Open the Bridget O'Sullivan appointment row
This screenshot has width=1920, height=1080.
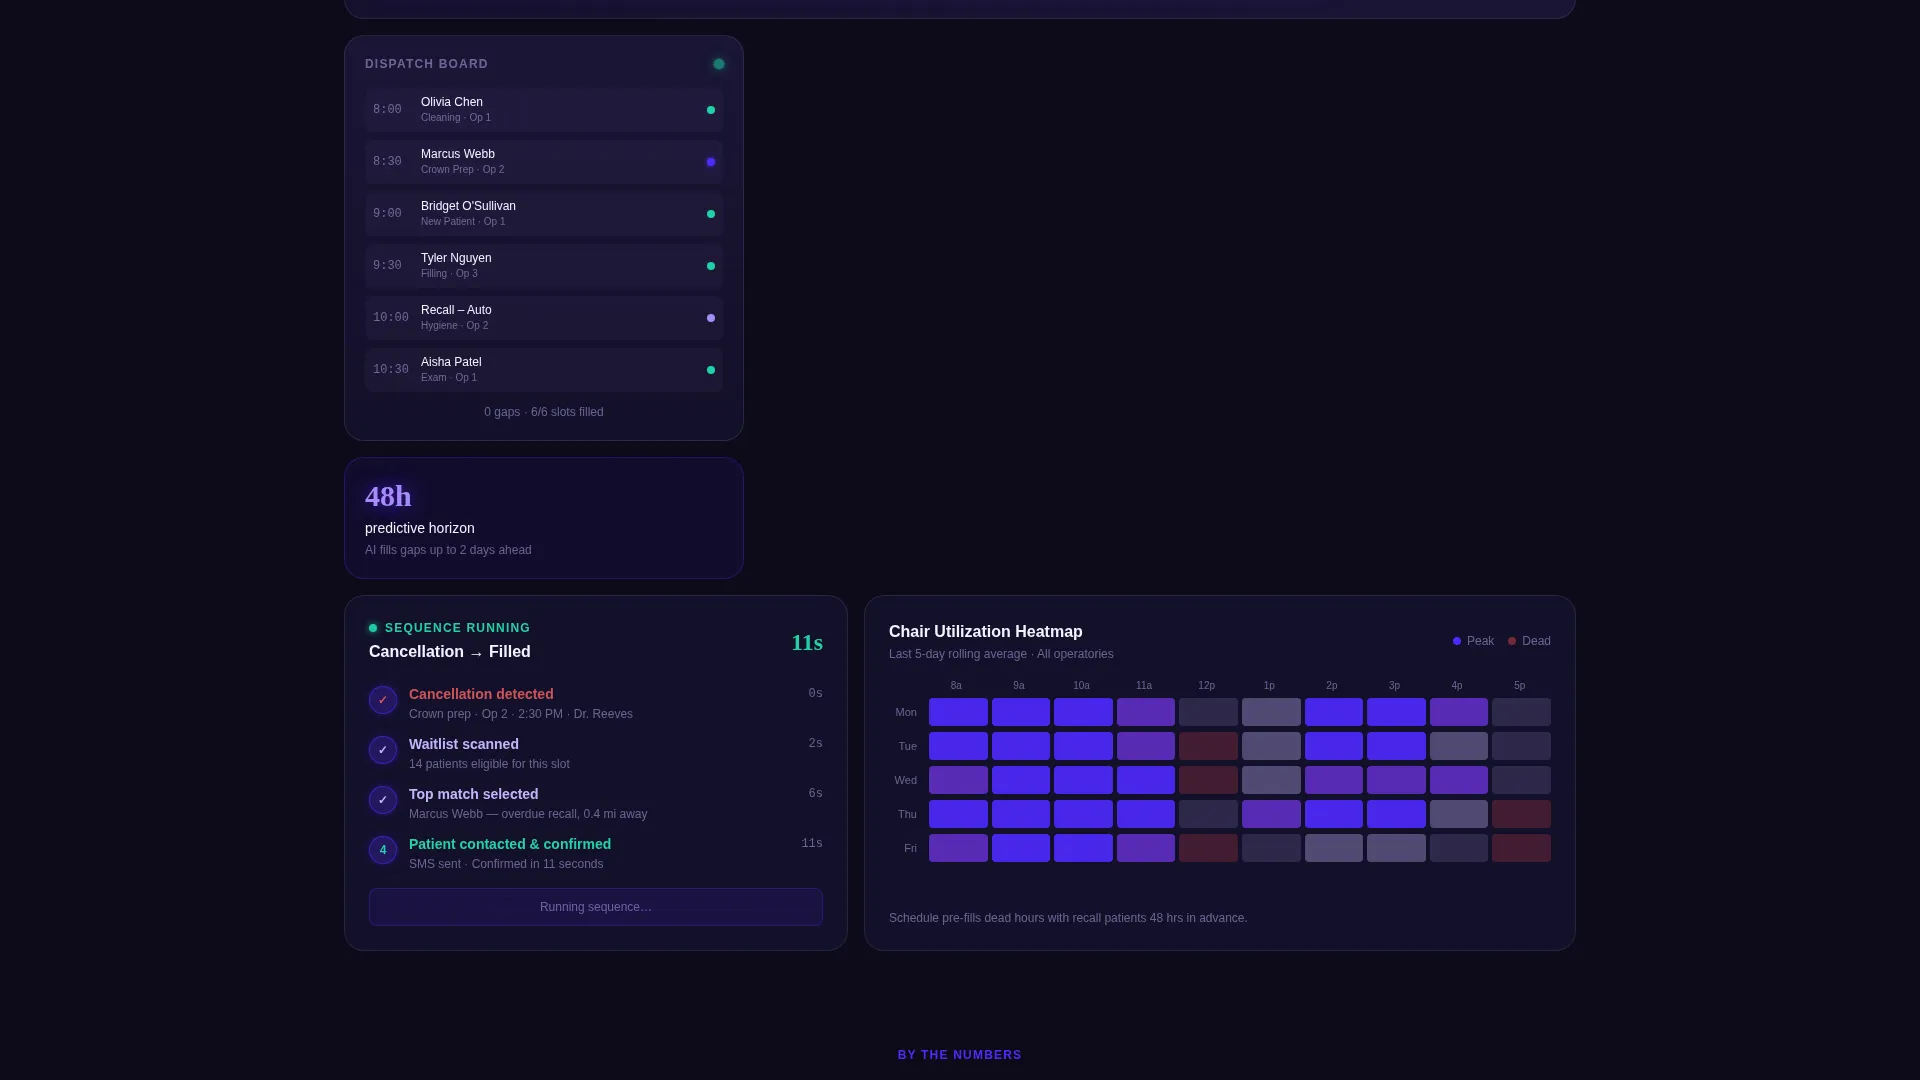pyautogui.click(x=544, y=214)
